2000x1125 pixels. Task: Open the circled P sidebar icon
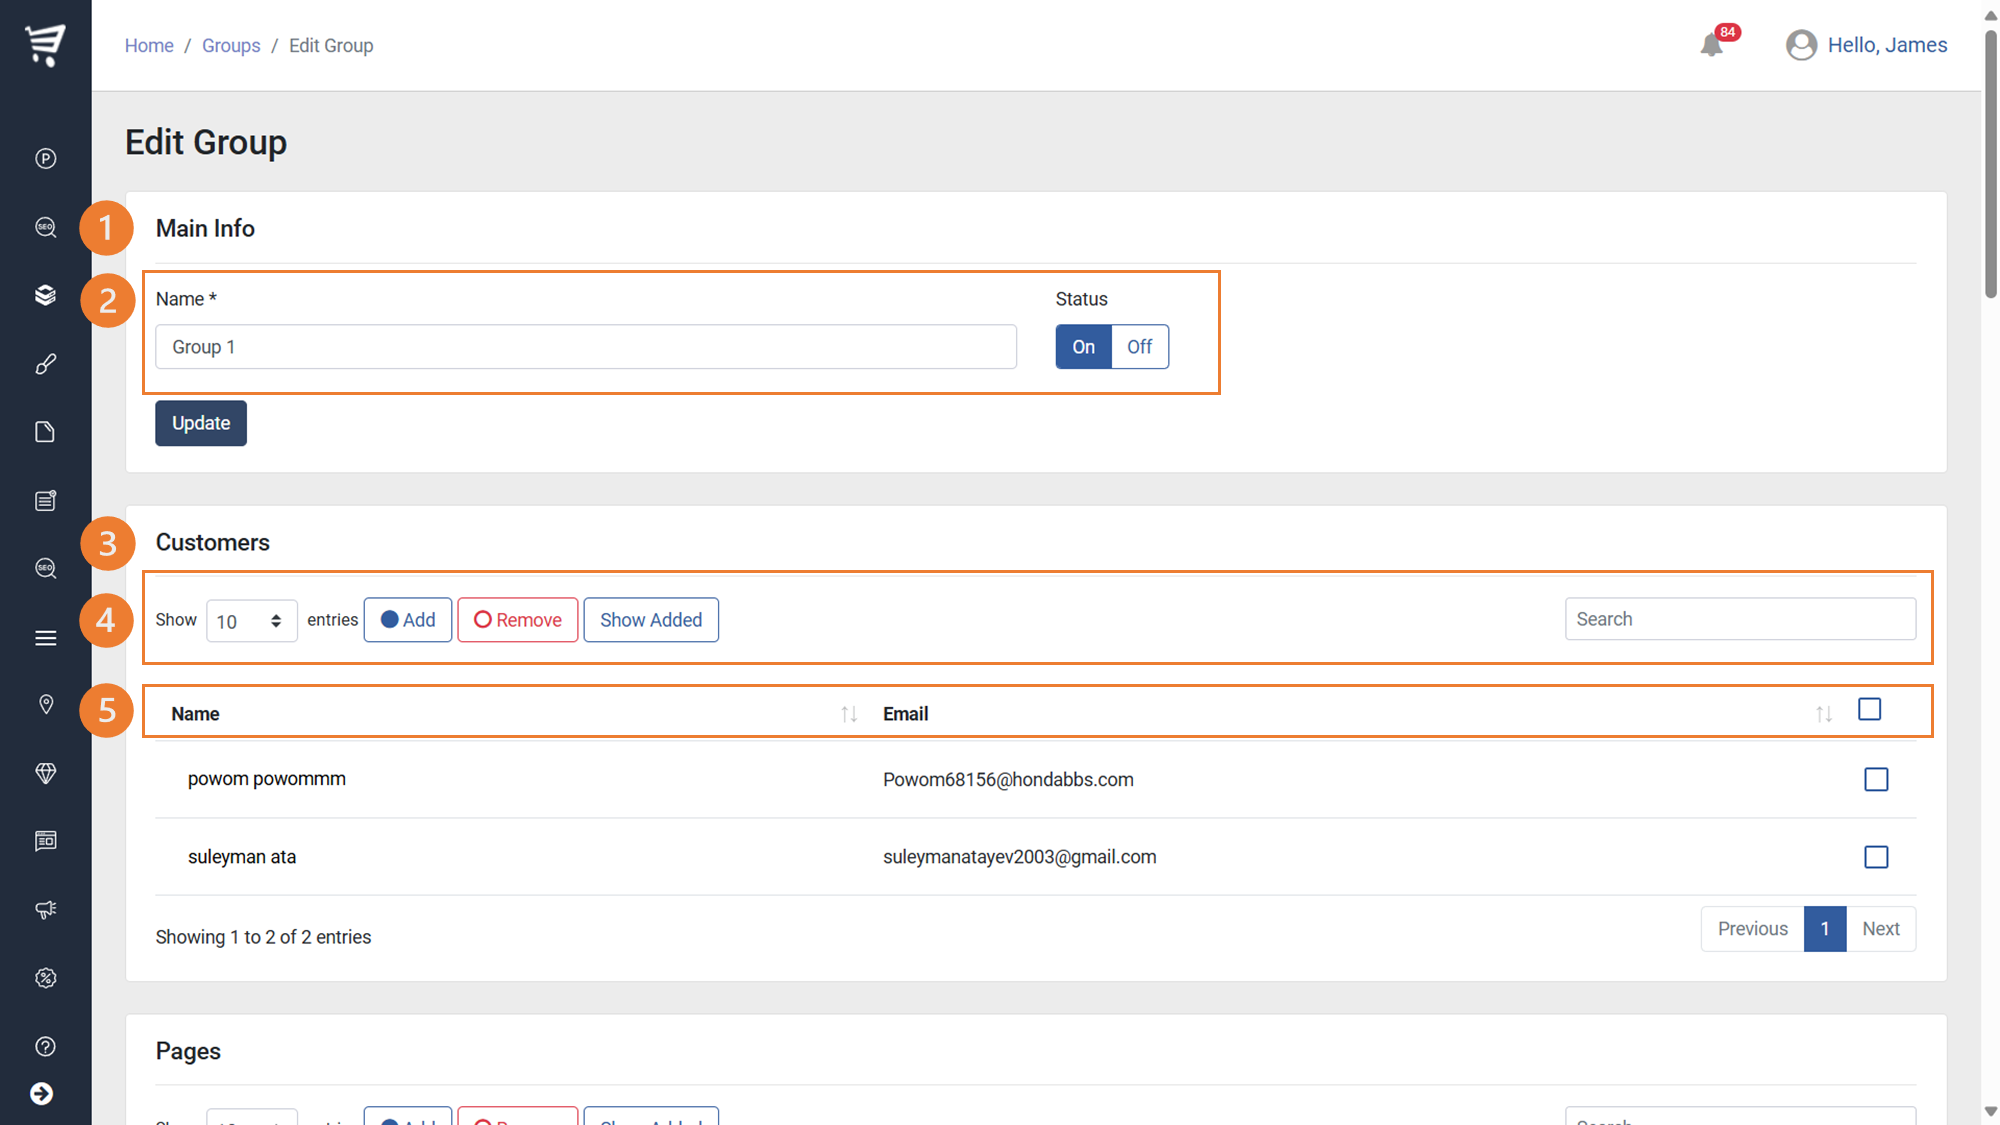tap(45, 159)
